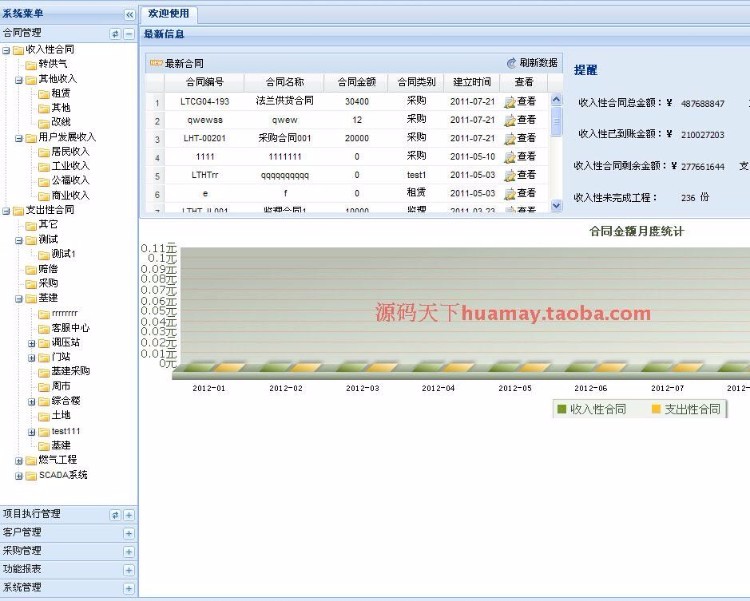The image size is (750, 601).
Task: Collapse the 支出性合同 tree node
Action: (6, 211)
